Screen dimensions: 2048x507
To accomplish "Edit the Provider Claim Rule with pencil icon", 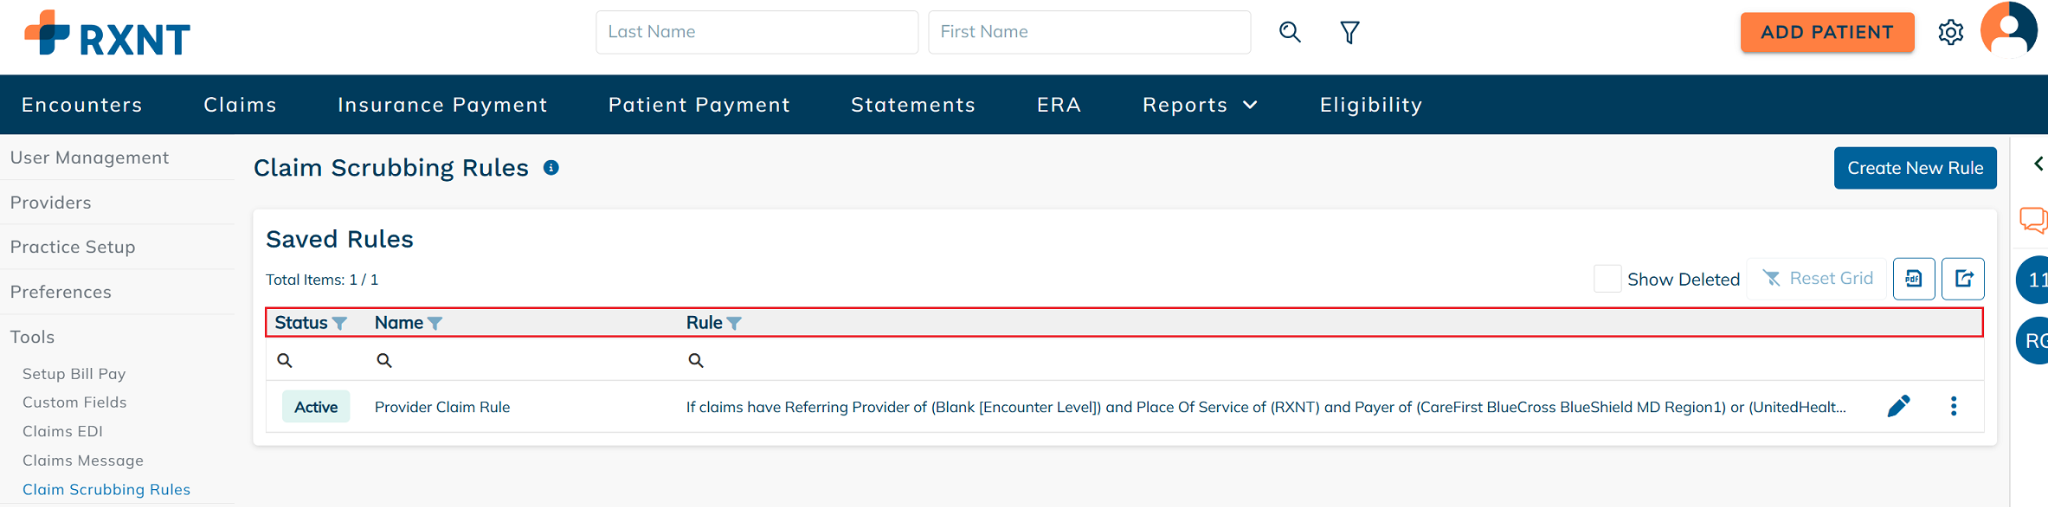I will point(1898,406).
